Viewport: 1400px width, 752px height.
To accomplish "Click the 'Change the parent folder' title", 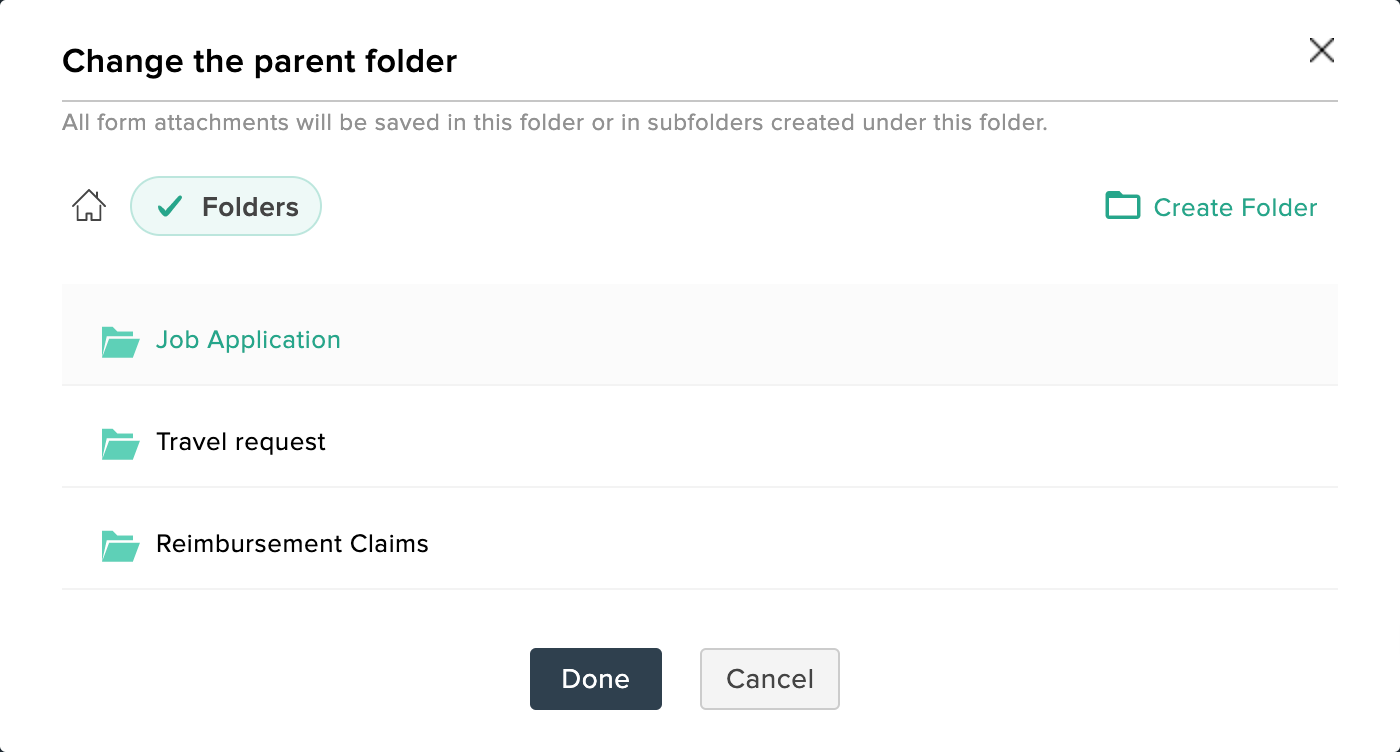I will [x=259, y=61].
